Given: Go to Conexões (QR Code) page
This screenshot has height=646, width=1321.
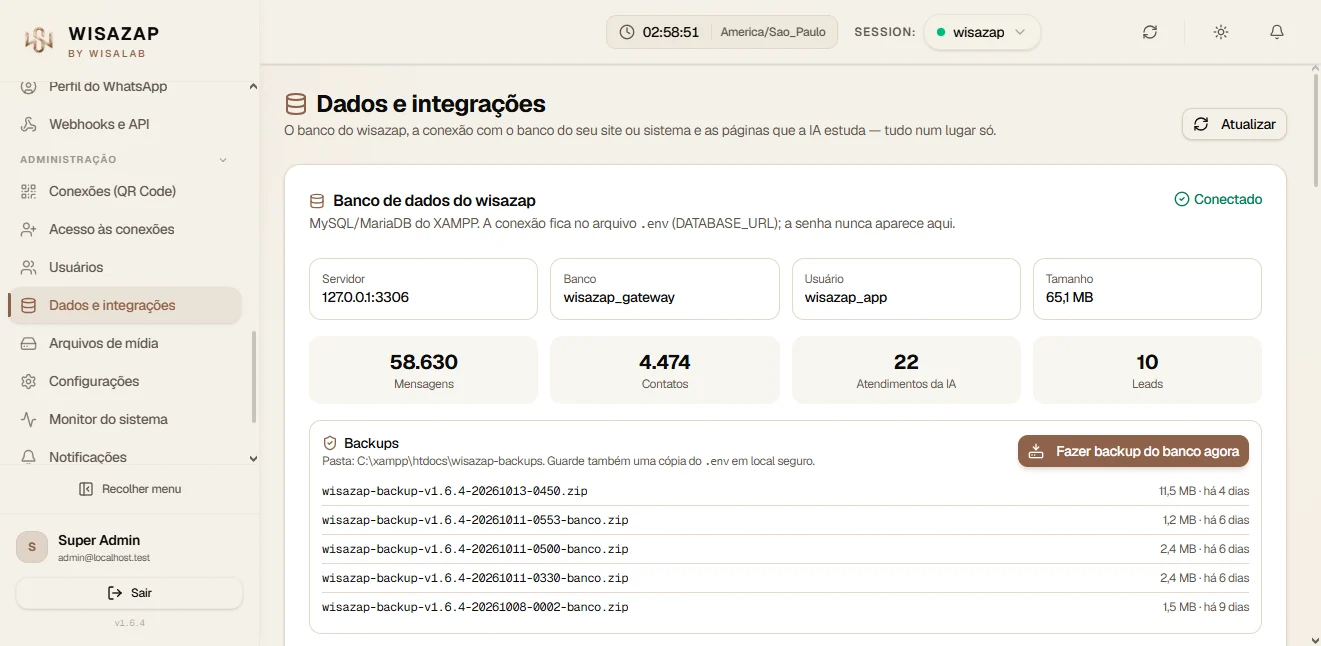Looking at the screenshot, I should 125,191.
